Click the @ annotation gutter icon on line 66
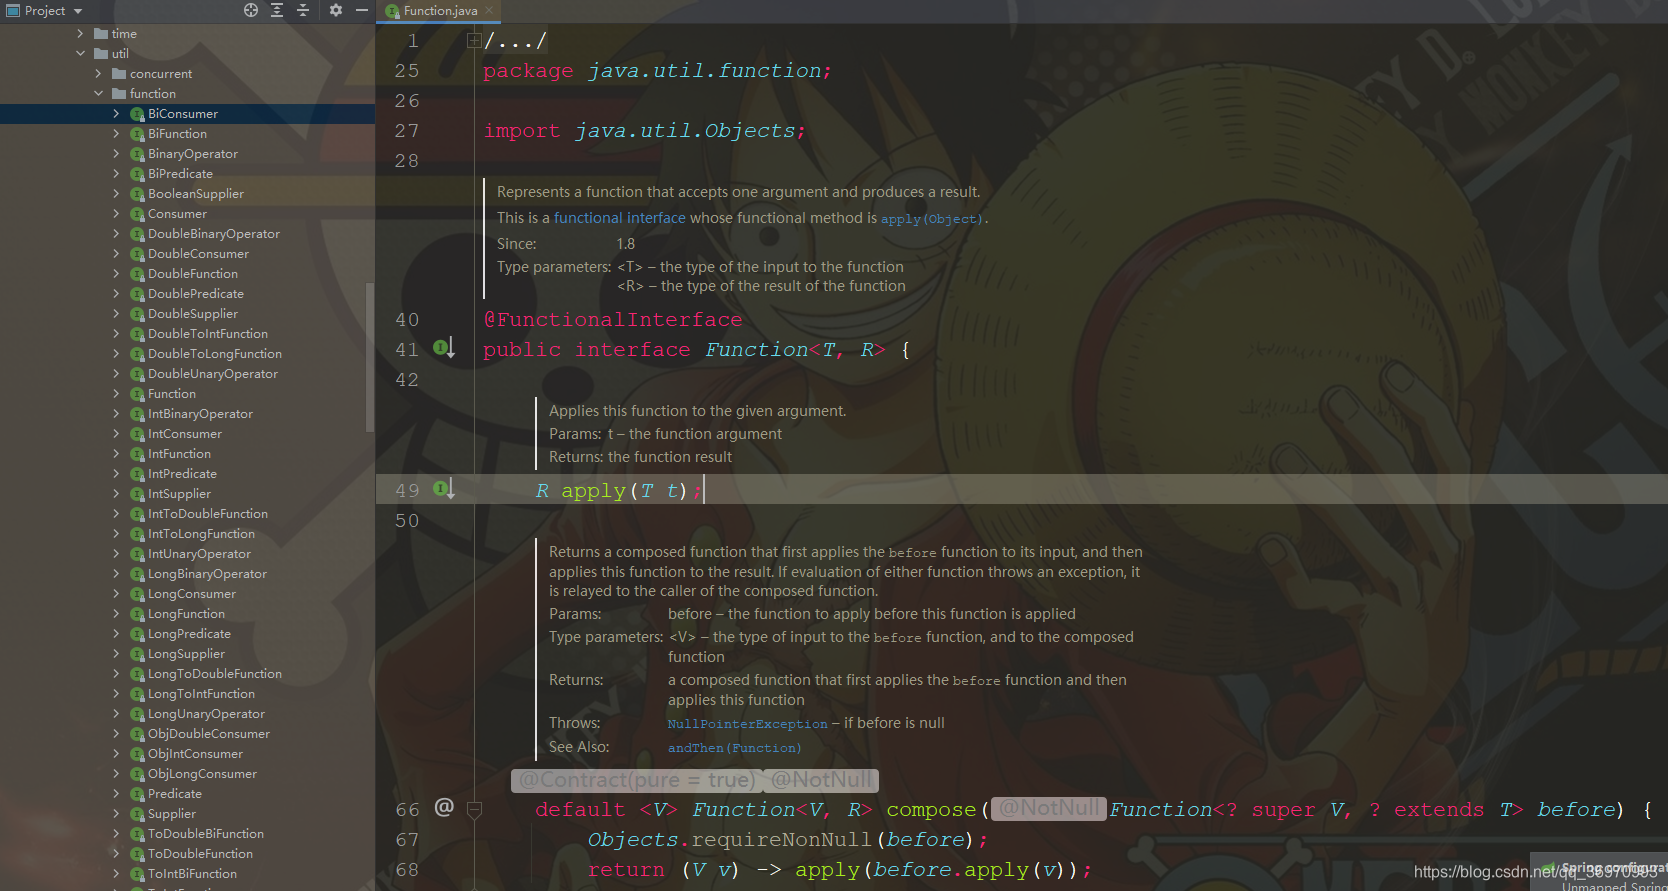The image size is (1668, 891). [x=444, y=807]
